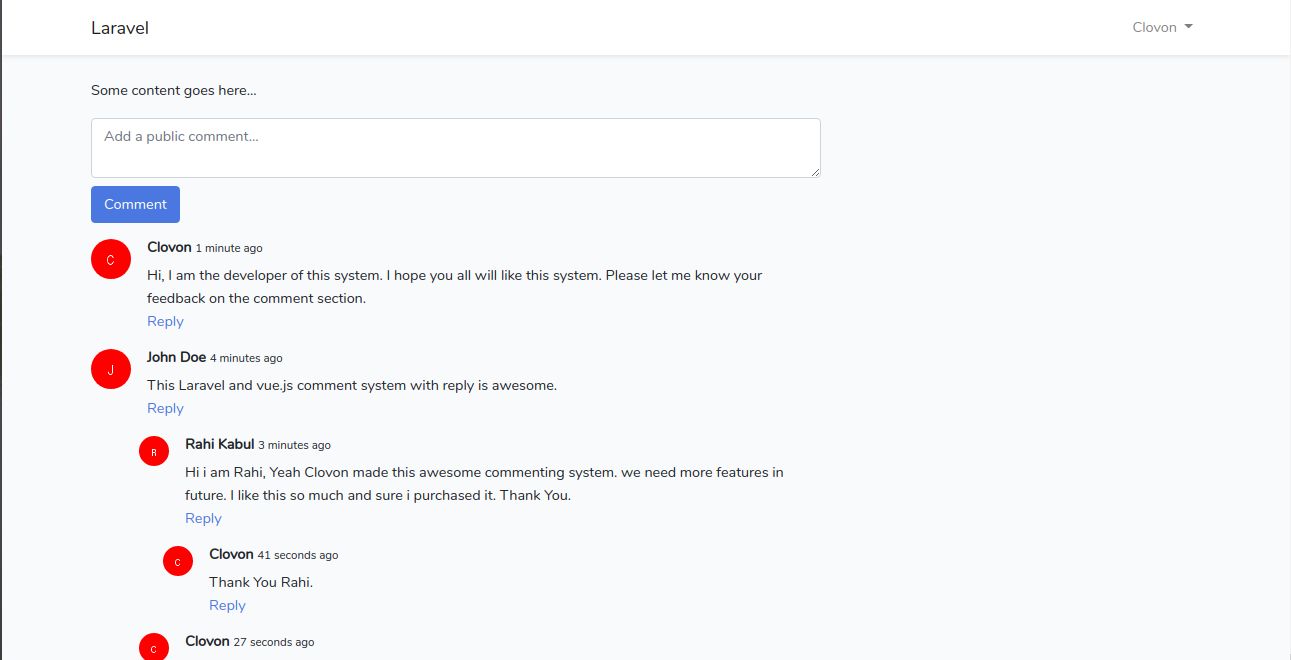Click the '4 minutes ago' timestamp

click(246, 358)
